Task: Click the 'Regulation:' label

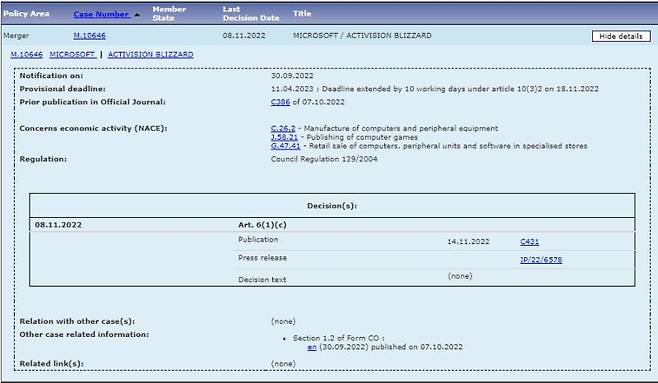Action: 43,159
